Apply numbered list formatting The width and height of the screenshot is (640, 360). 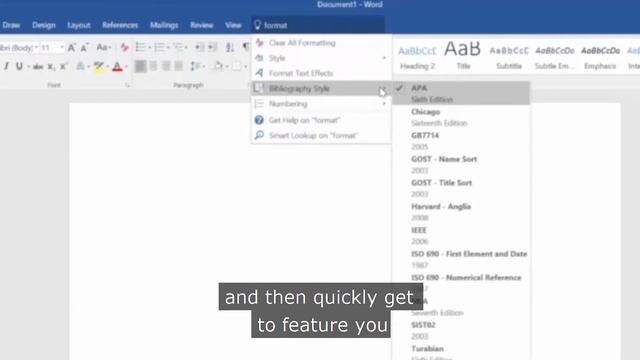click(159, 47)
